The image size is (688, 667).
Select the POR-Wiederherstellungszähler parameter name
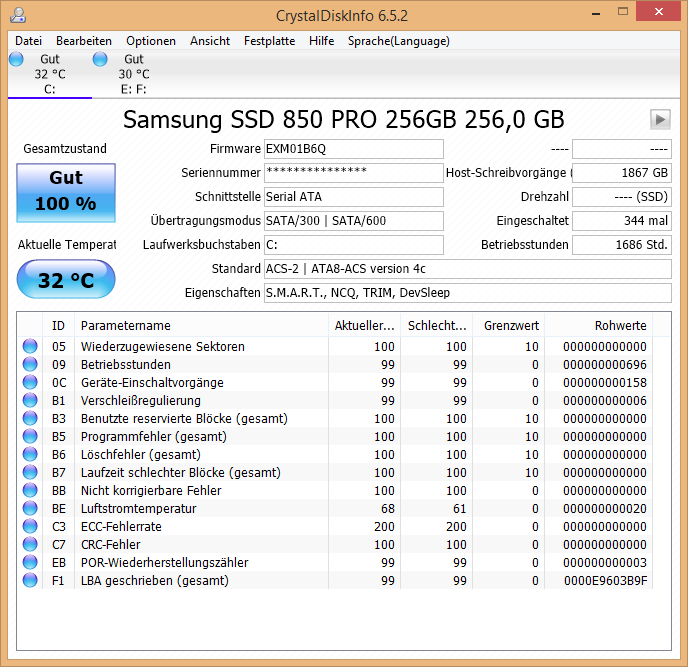tap(165, 563)
